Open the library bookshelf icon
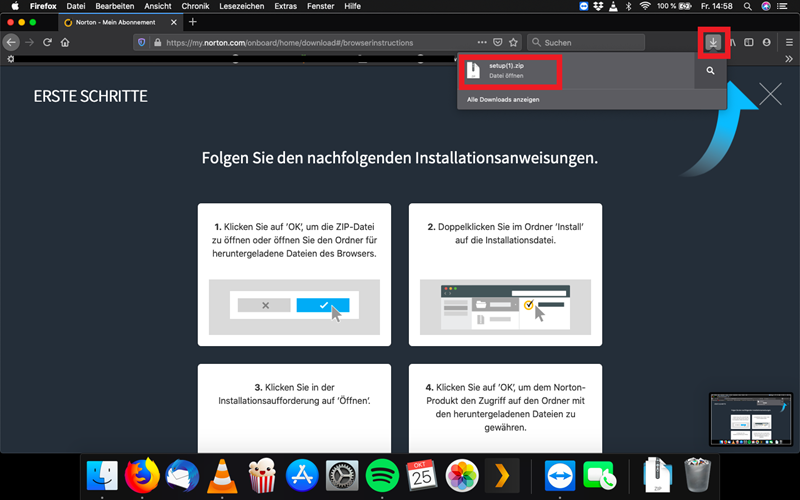 tap(733, 42)
